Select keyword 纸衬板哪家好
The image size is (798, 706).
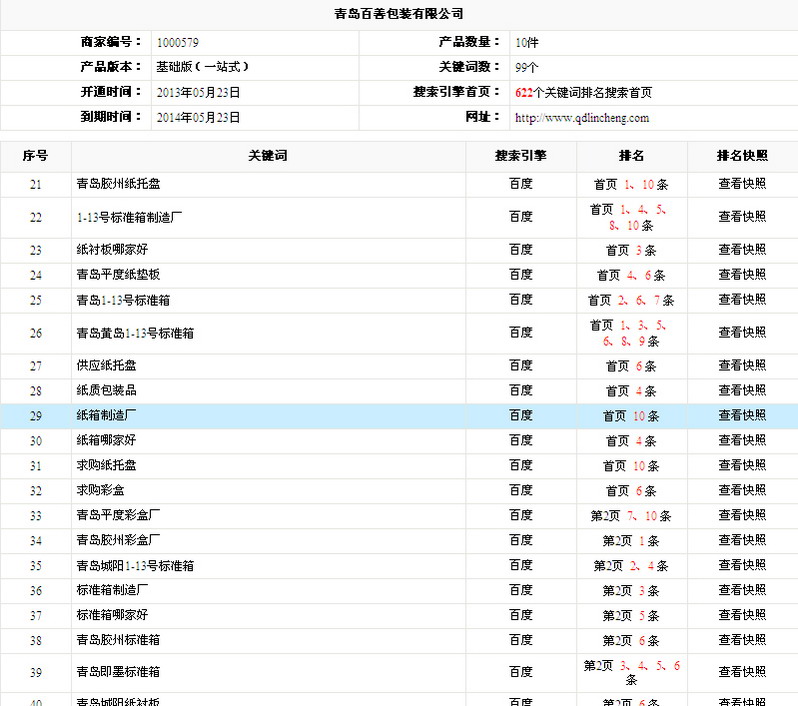(112, 249)
